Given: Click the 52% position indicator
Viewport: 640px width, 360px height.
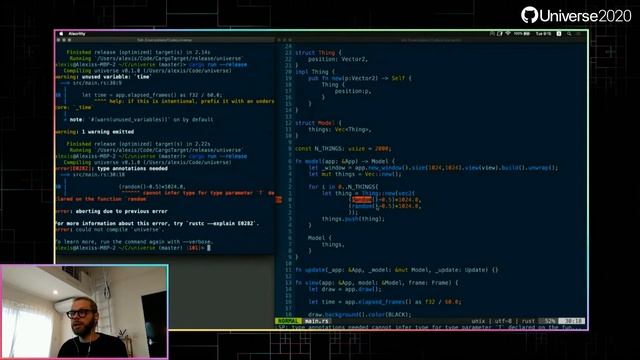Looking at the screenshot, I should click(x=550, y=321).
